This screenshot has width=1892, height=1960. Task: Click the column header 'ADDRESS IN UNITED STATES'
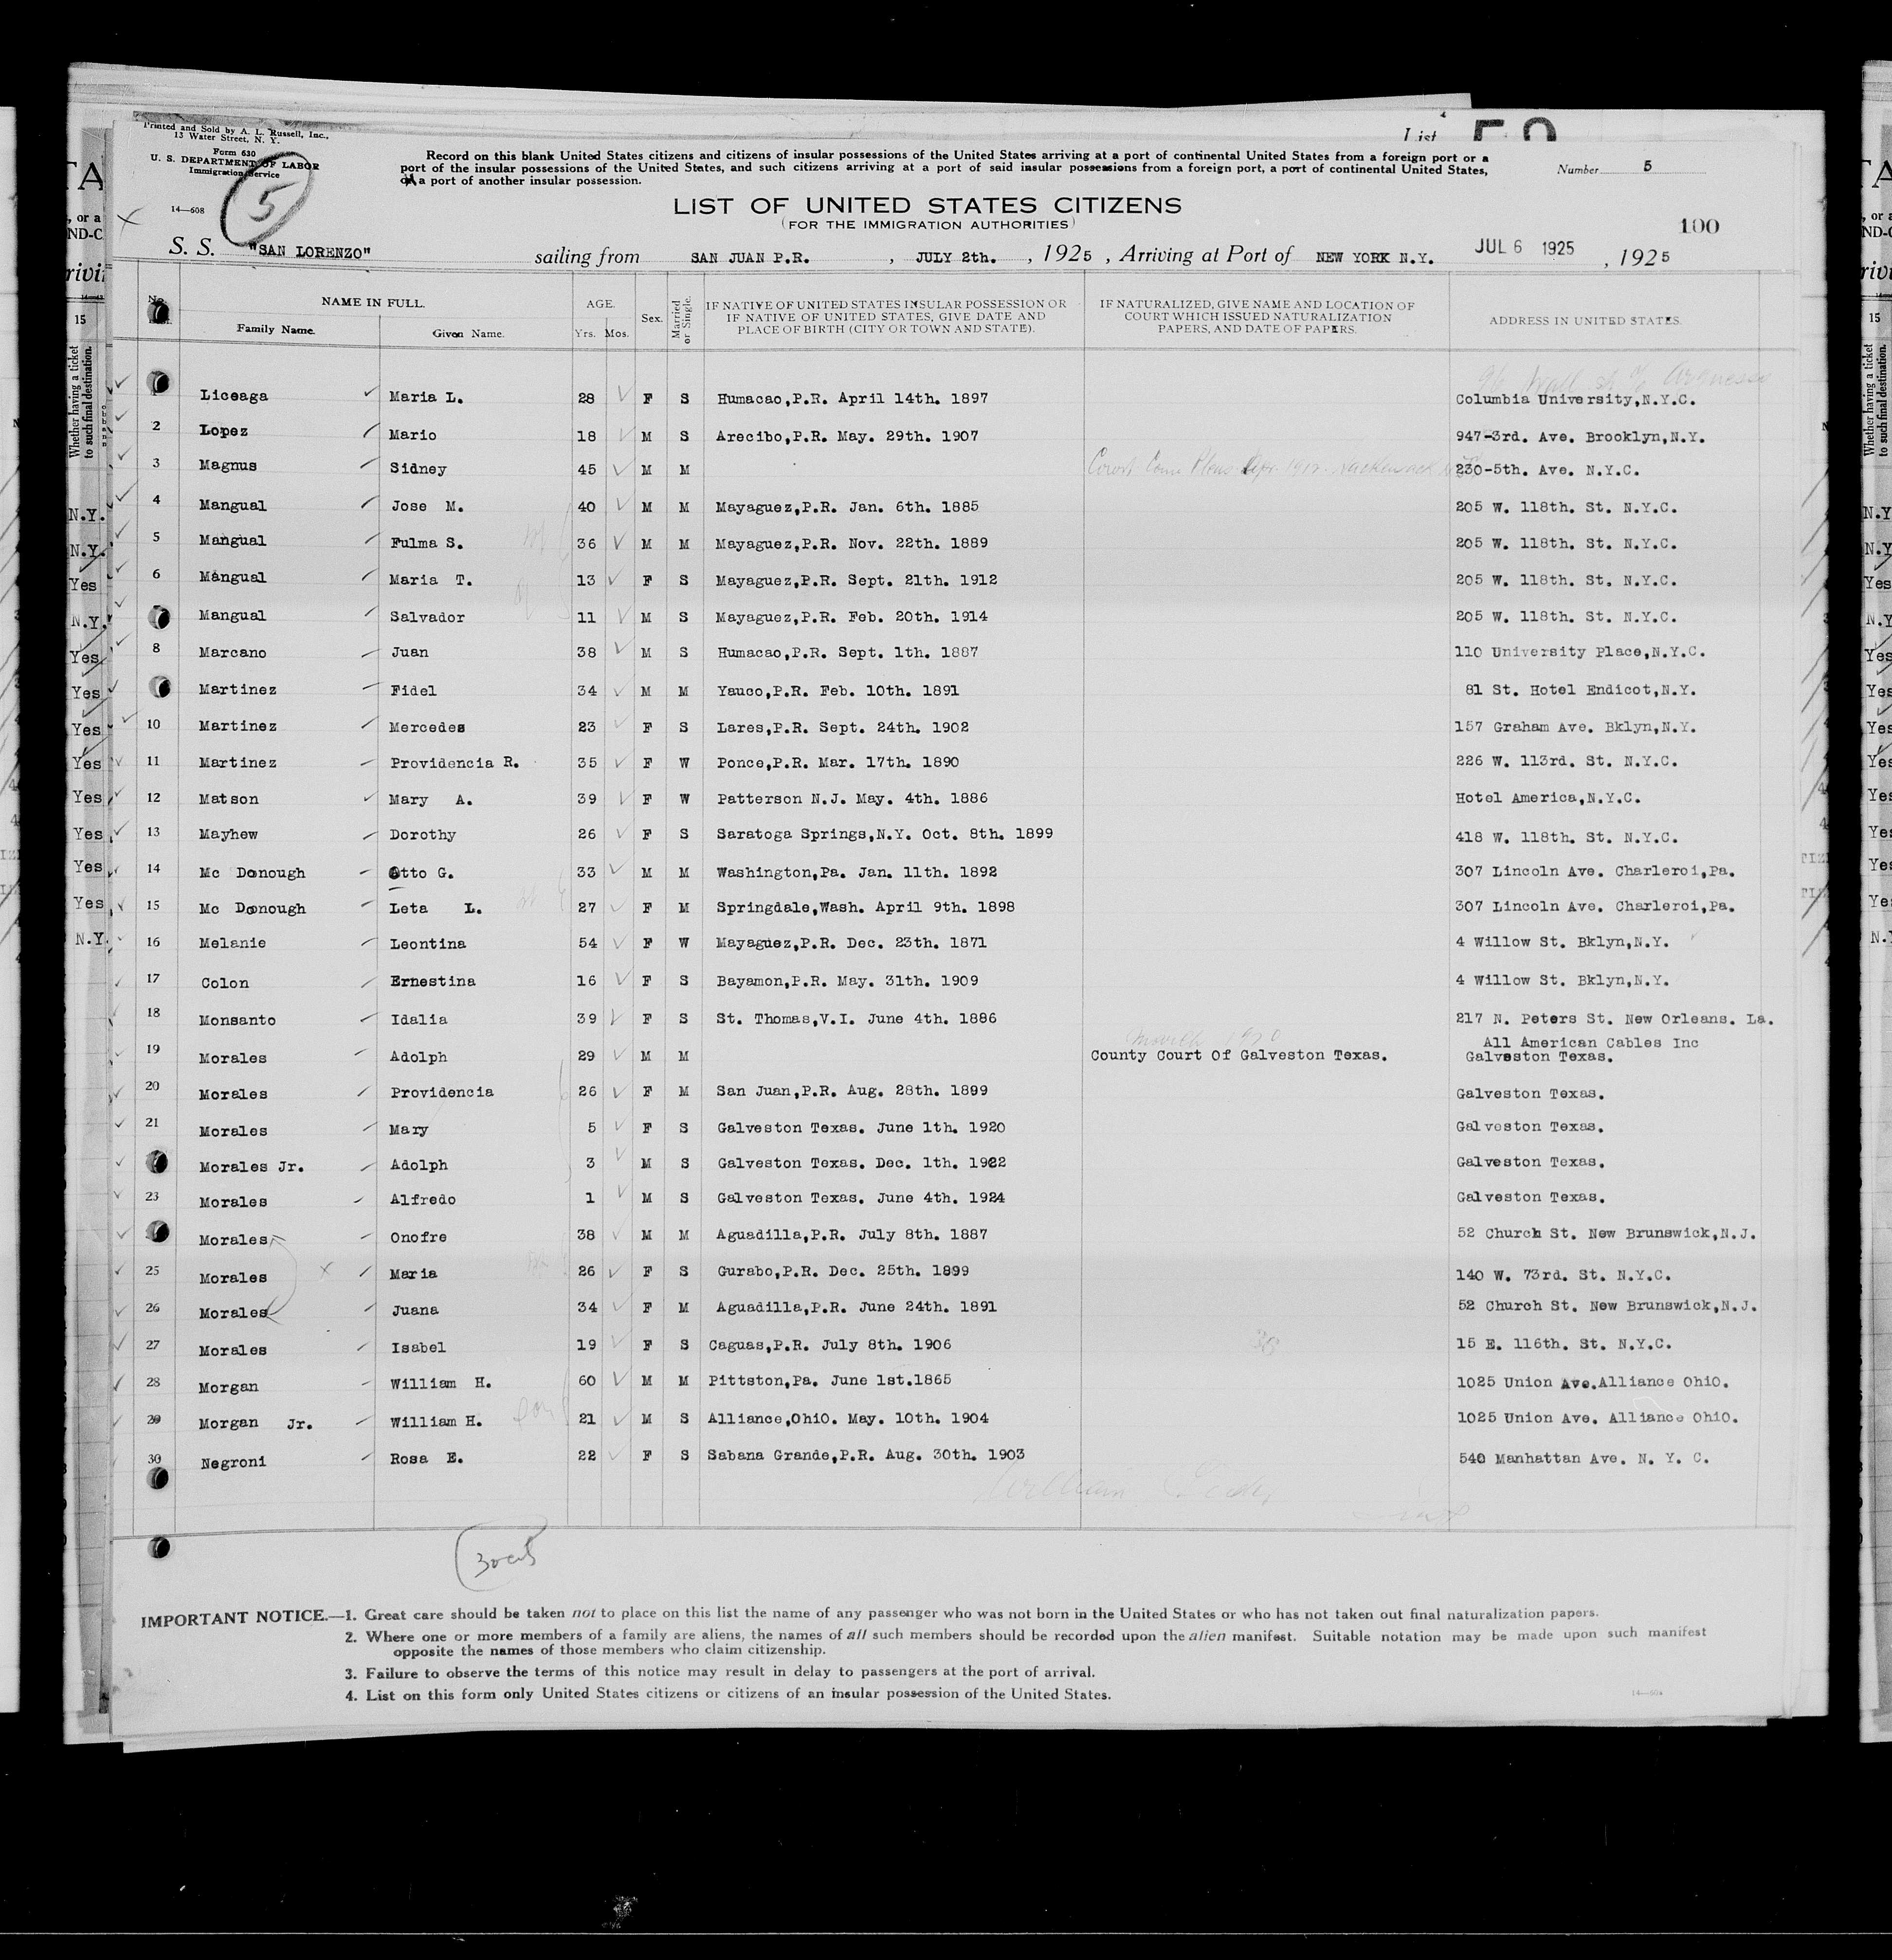point(1585,321)
